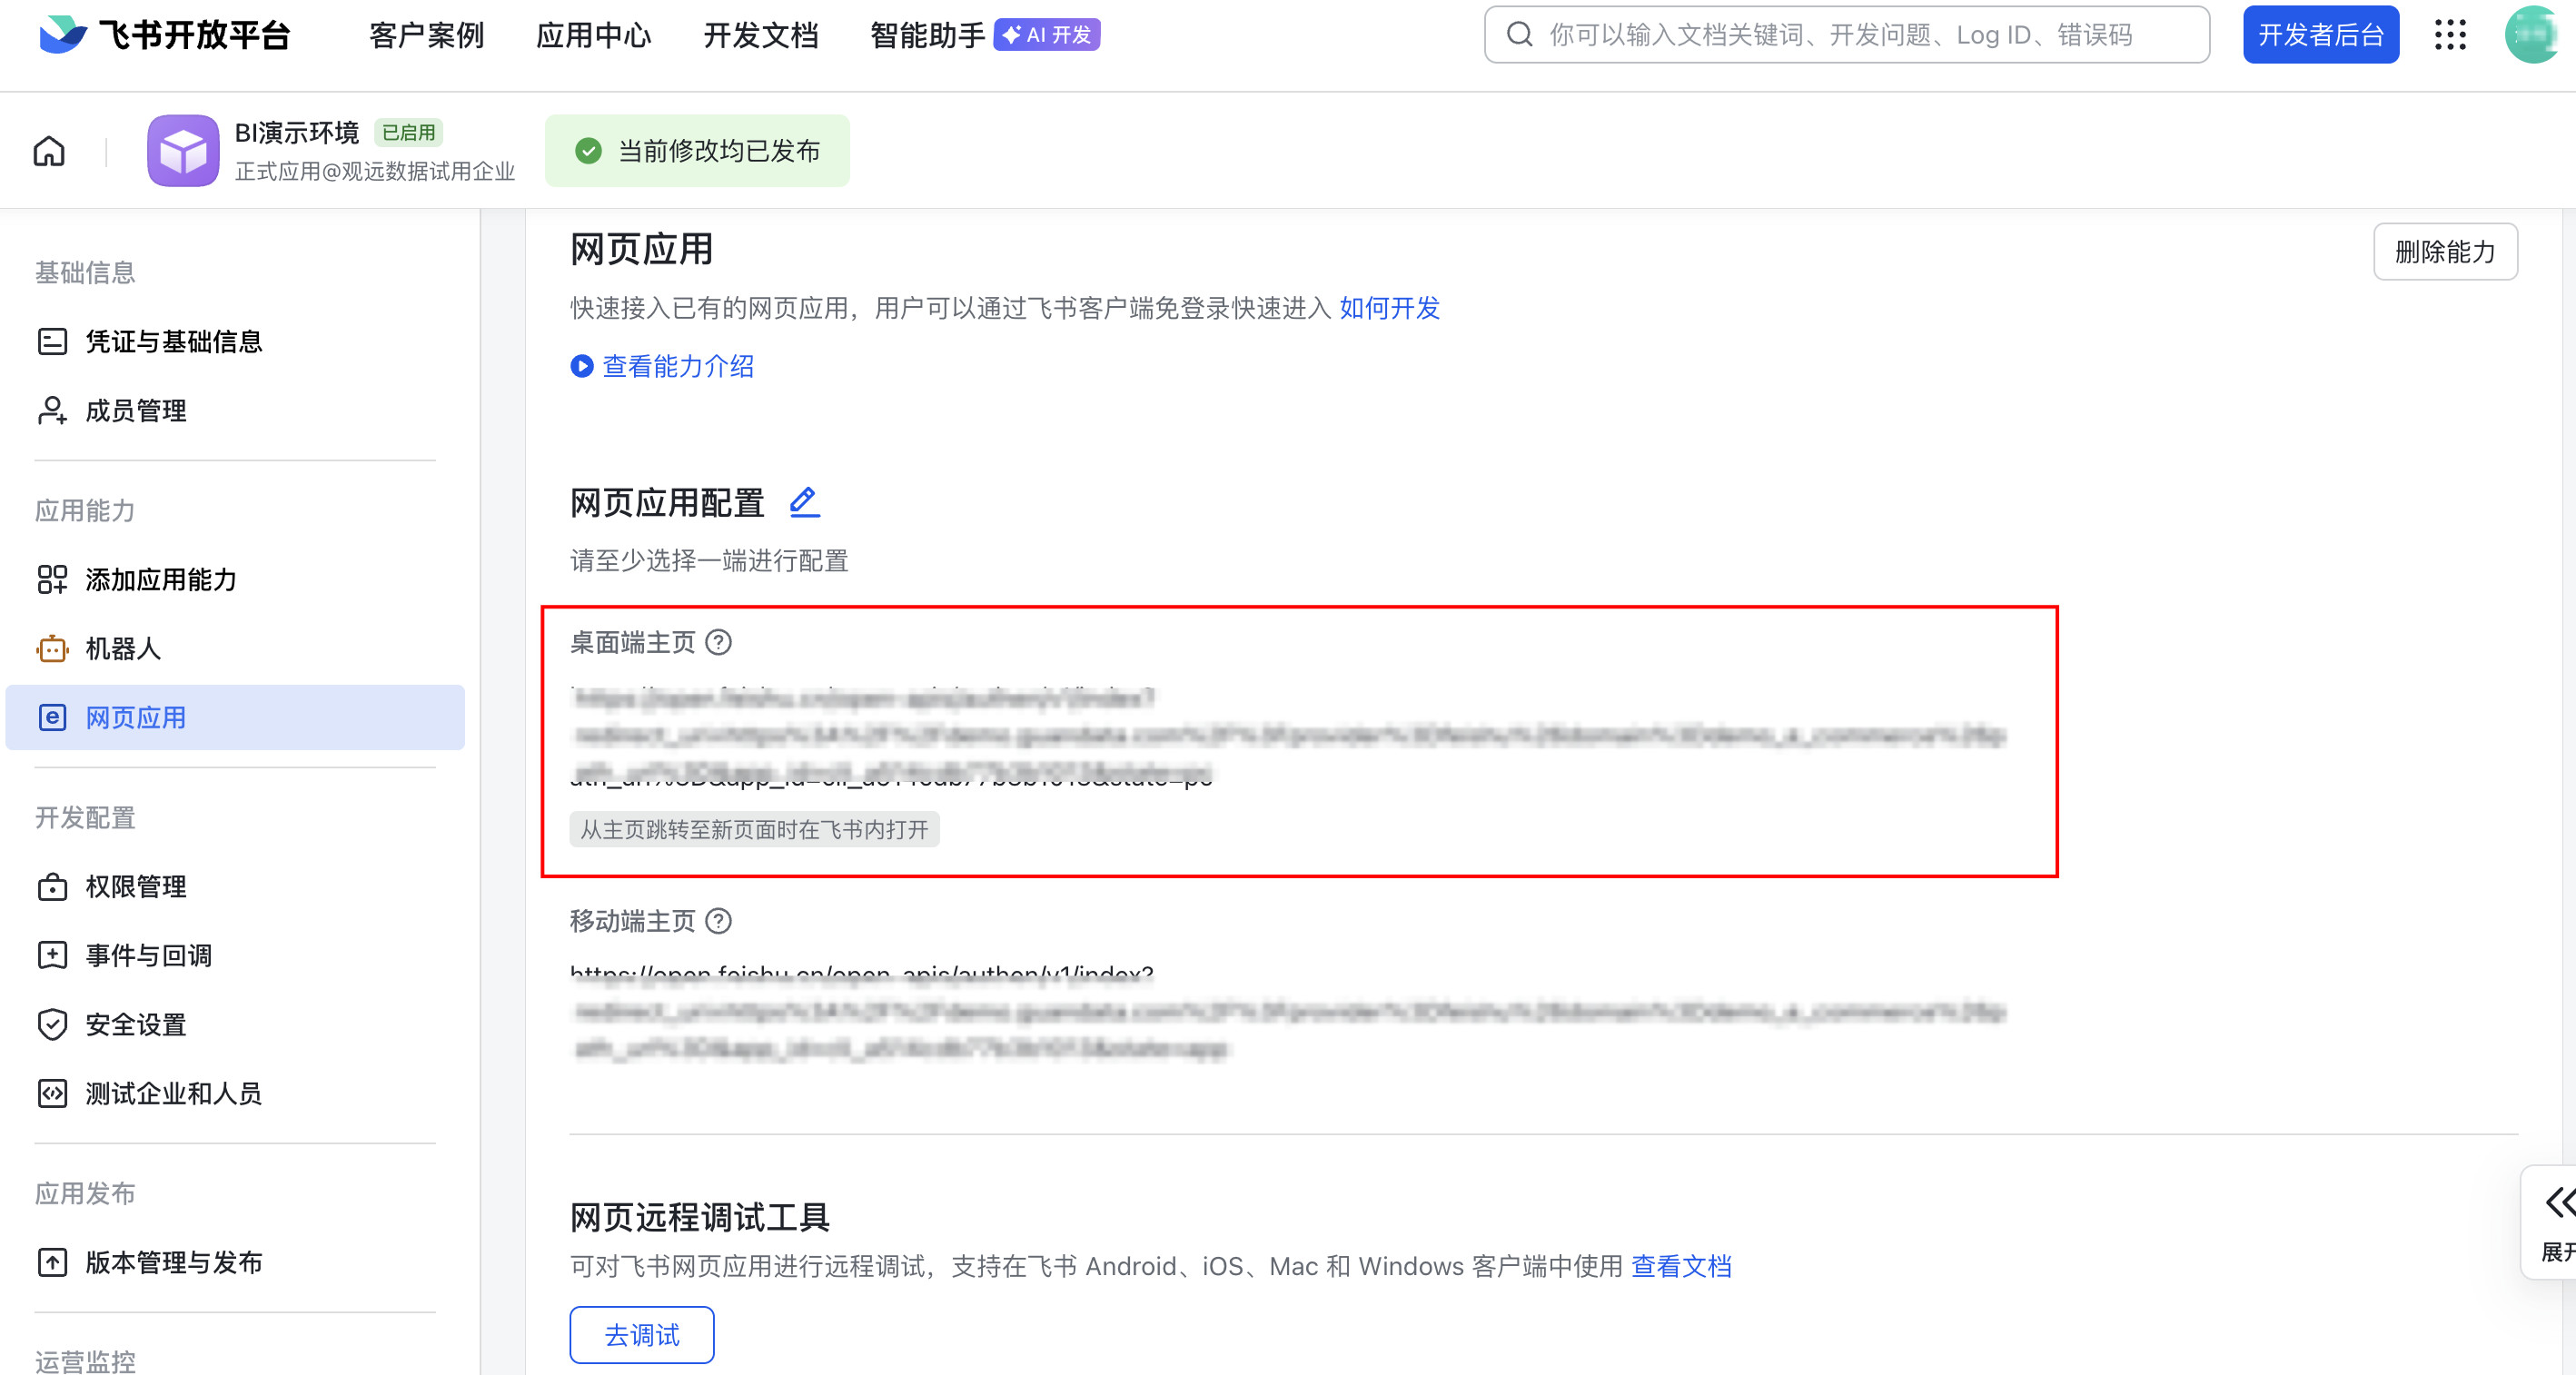Click the 飞书开放平台 logo
This screenshot has height=1375, width=2576.
pos(165,35)
